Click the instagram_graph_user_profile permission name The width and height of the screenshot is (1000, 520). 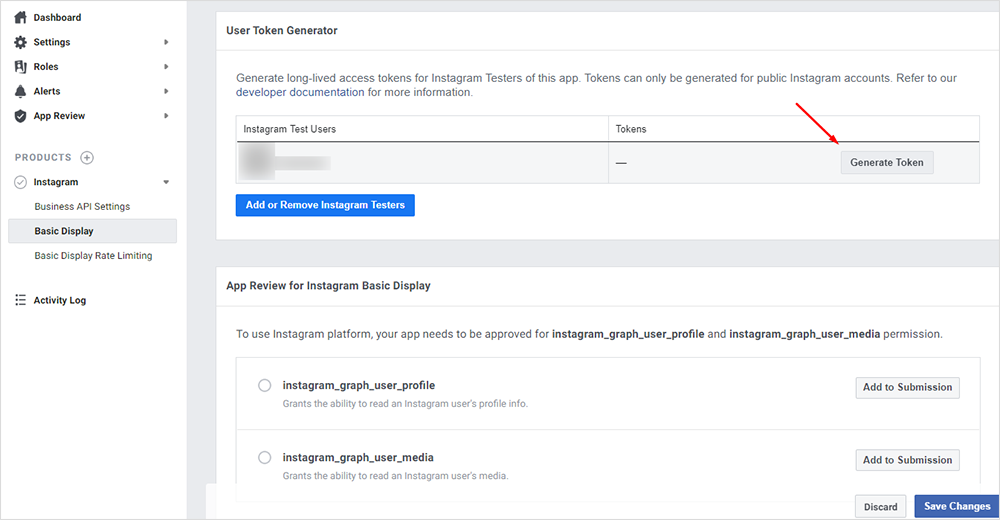(358, 385)
